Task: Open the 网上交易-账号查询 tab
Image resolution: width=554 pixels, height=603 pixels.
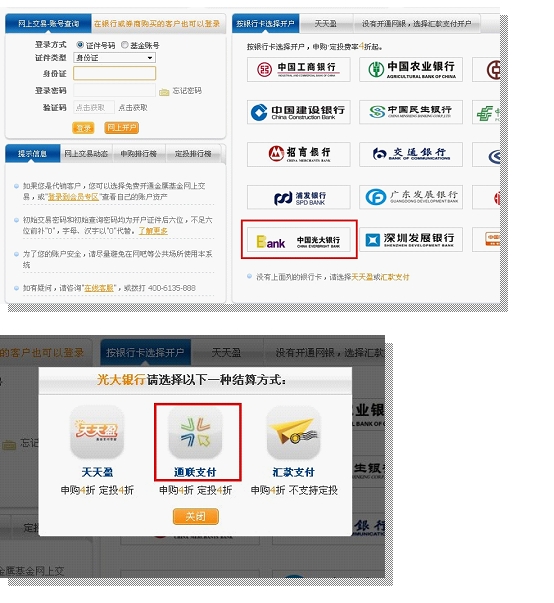Action: pyautogui.click(x=48, y=24)
